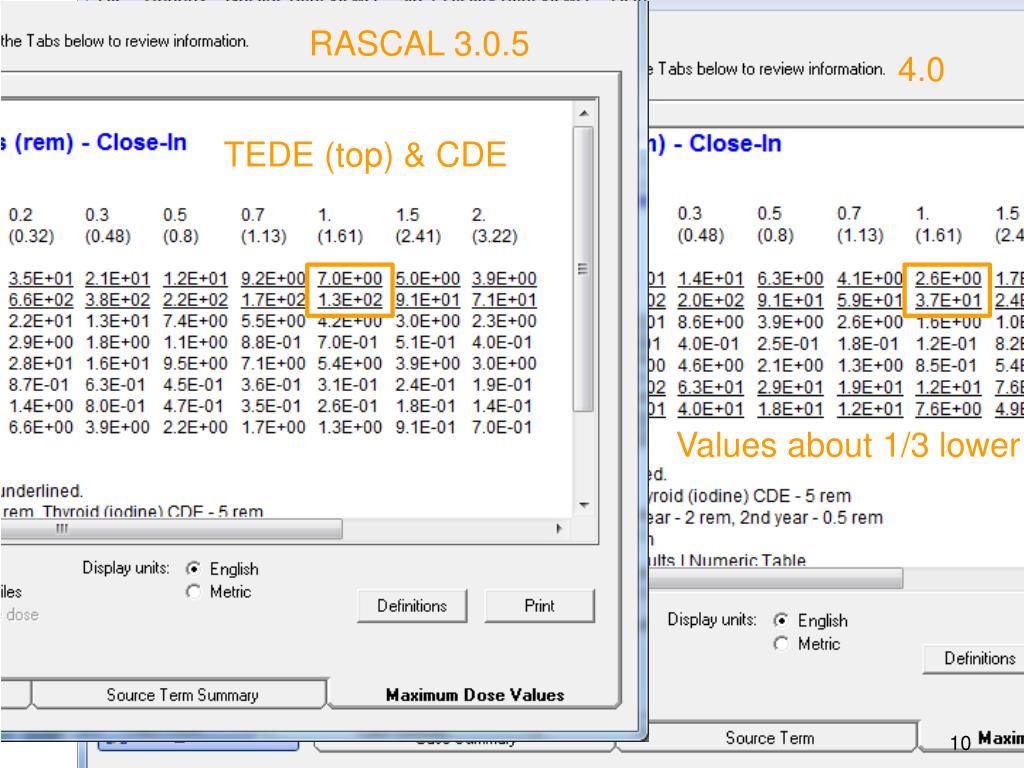Click the 2.5E-01 value in 4.0 table
This screenshot has height=768, width=1024.
click(x=790, y=344)
